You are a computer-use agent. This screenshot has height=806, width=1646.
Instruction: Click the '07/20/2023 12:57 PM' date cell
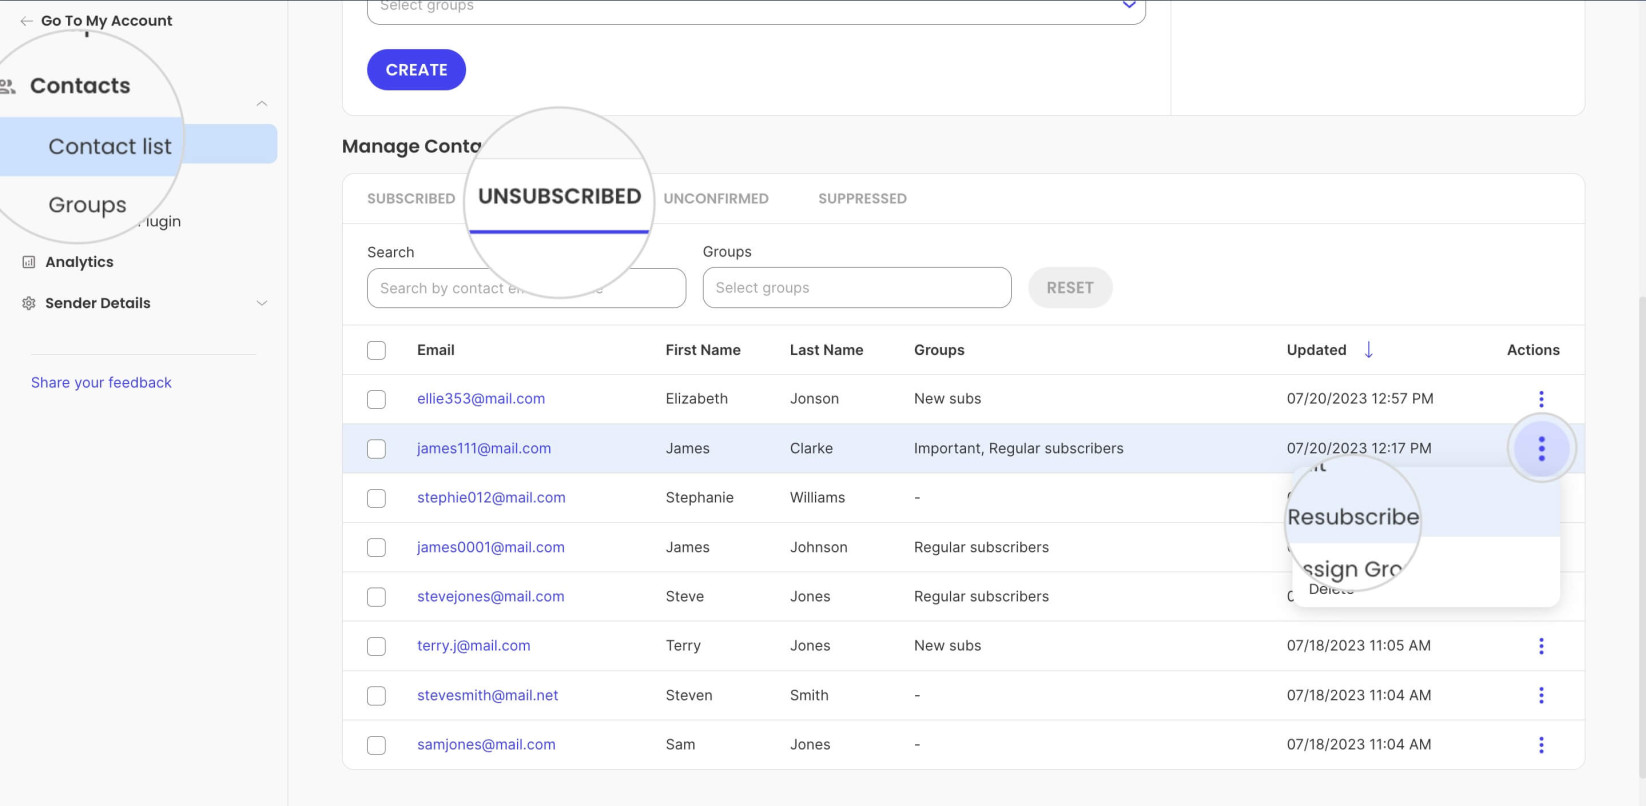pos(1360,399)
